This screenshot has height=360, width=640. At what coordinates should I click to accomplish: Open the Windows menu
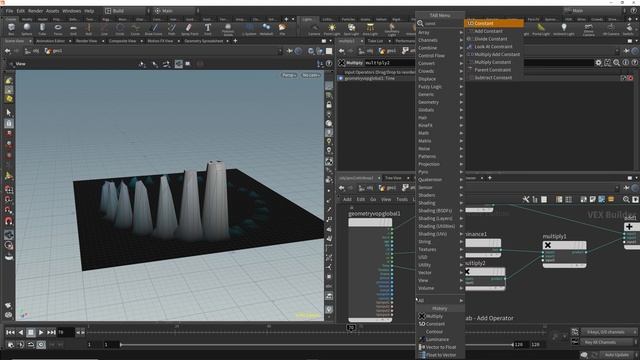pos(71,11)
